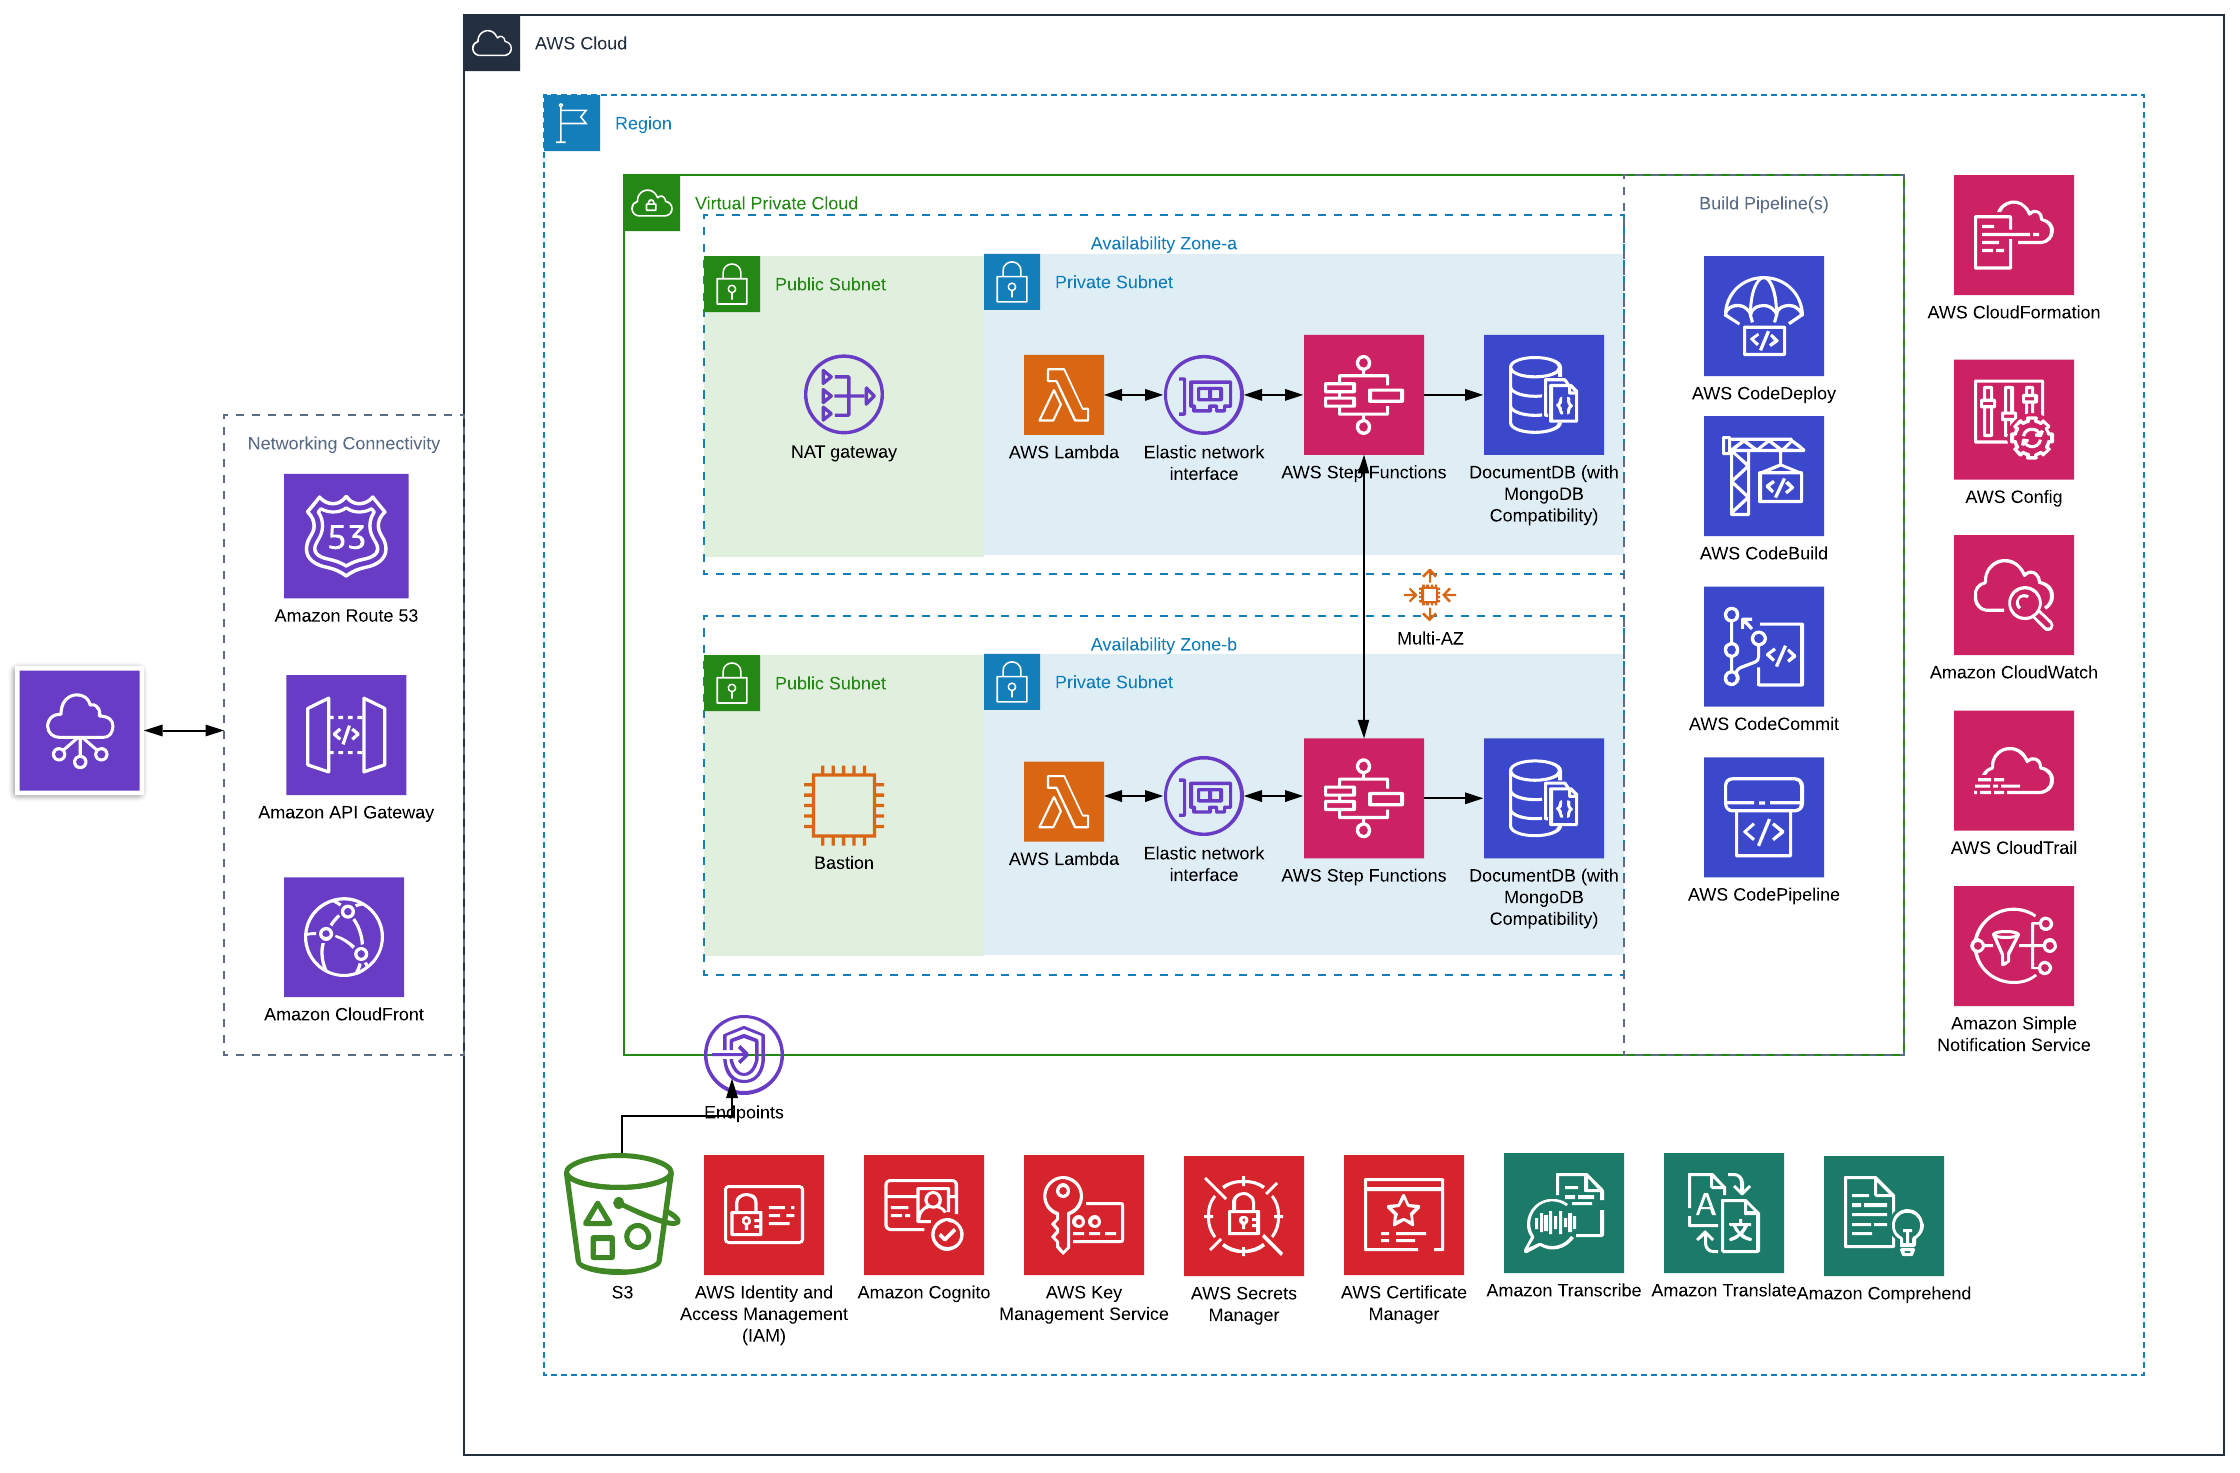Screen dimensions: 2240x1473
Task: Select the Bastion instance icon
Action: pos(844,806)
